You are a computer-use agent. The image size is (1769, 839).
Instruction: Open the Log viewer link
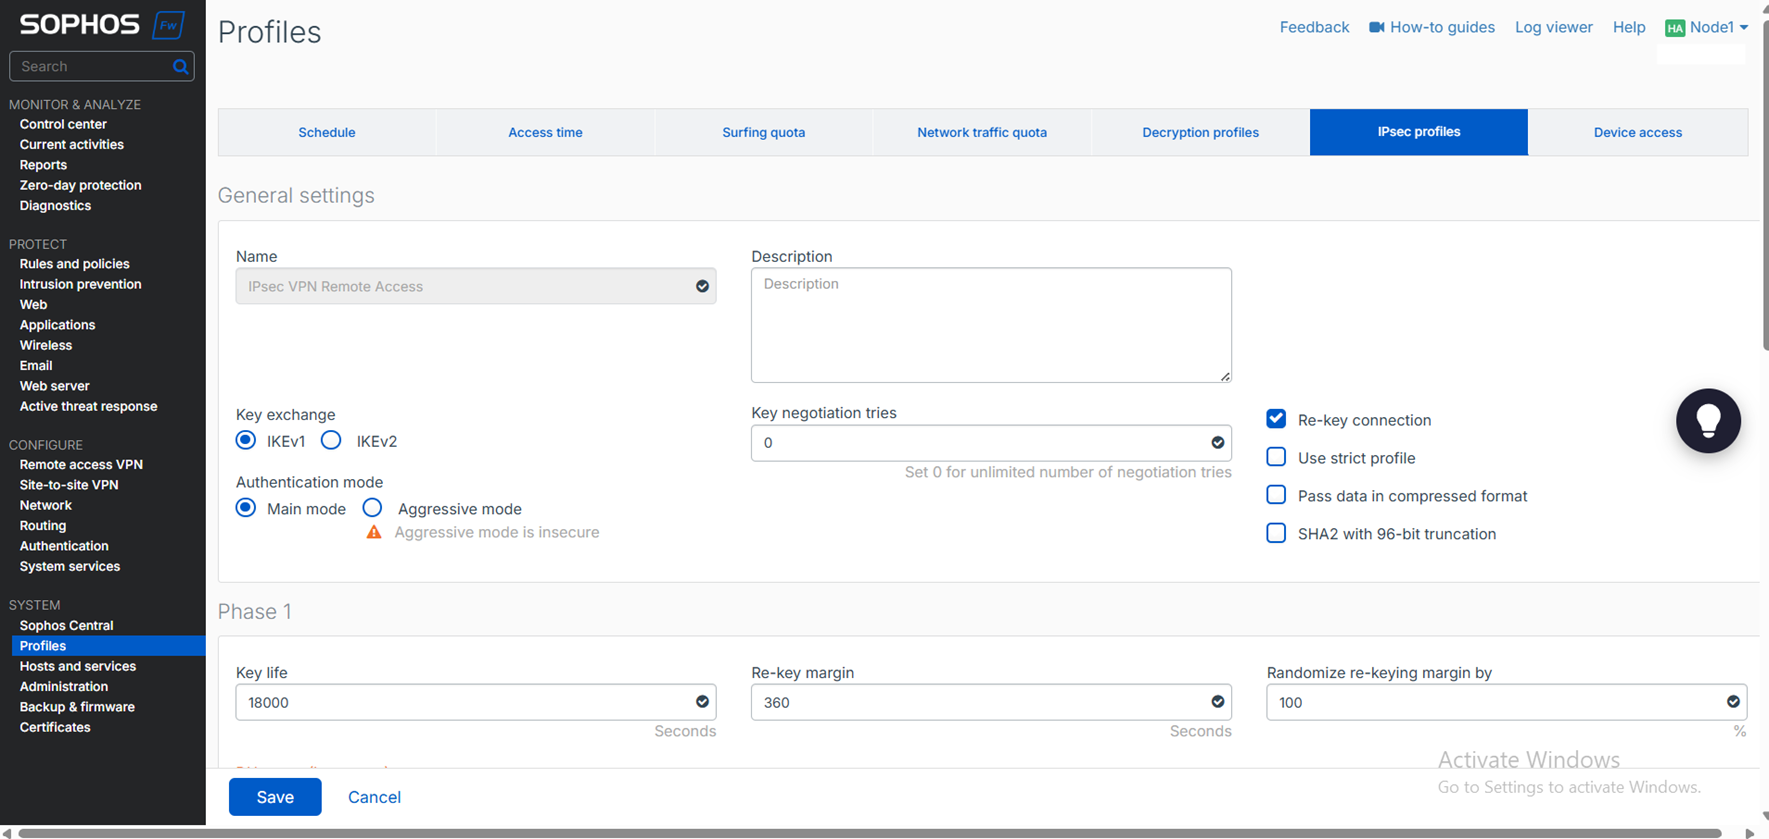tap(1553, 27)
